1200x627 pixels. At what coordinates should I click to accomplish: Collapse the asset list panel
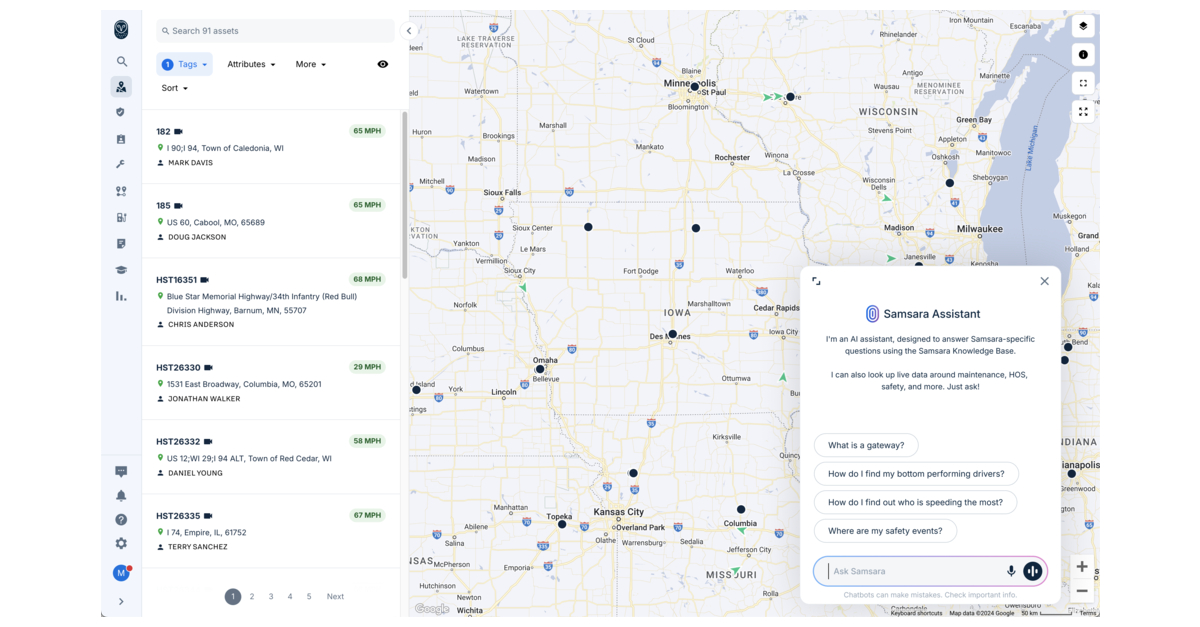[409, 31]
